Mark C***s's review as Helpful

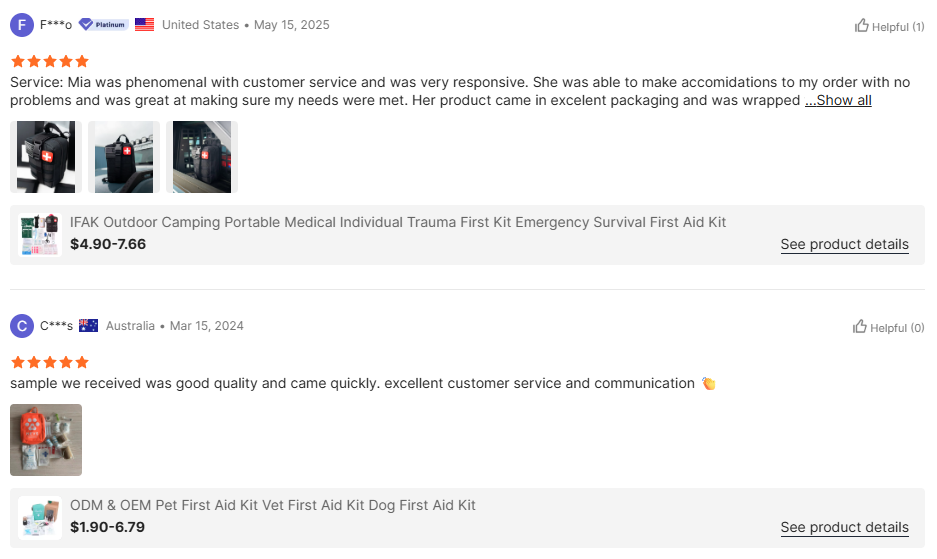pos(888,327)
